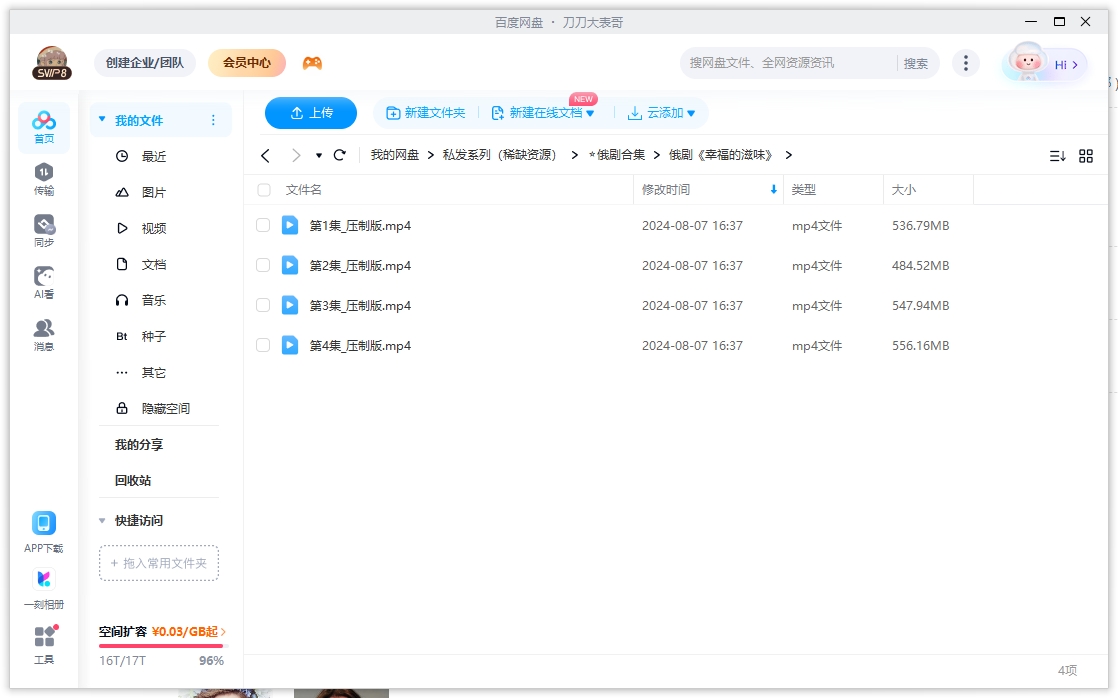This screenshot has height=698, width=1118.
Task: Check the select-all files checkbox
Action: (x=263, y=189)
